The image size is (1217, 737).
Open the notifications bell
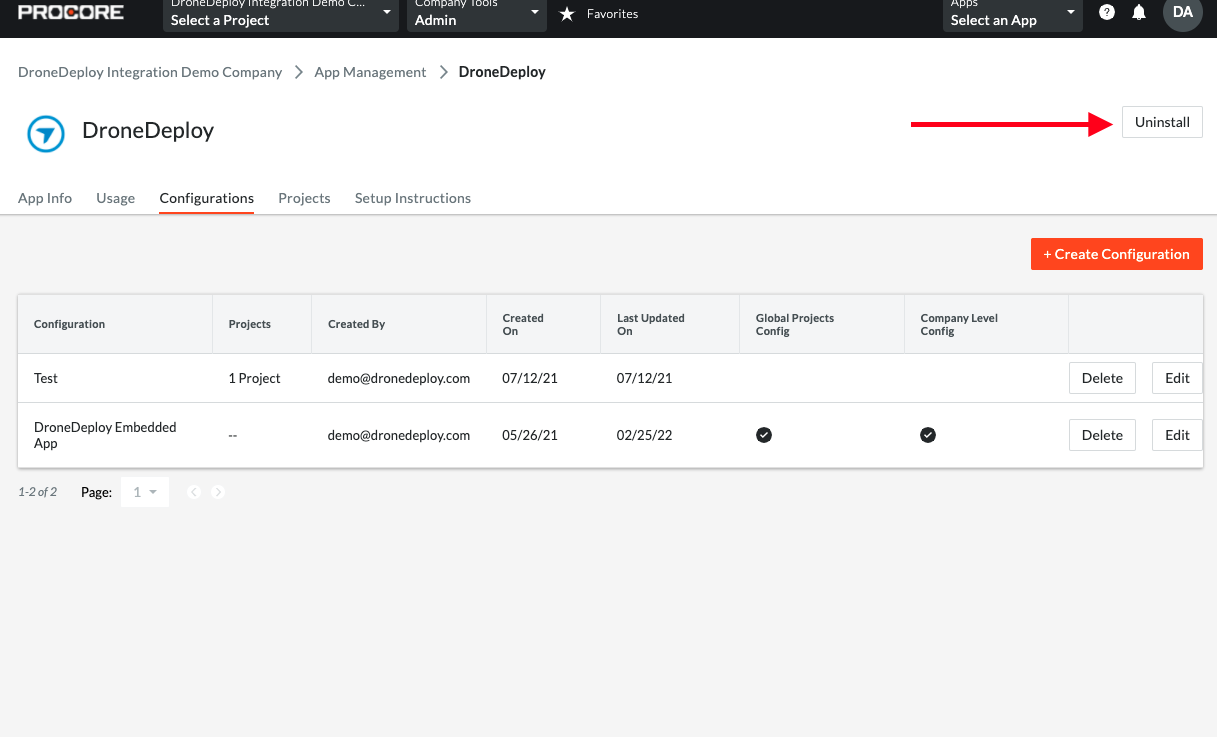coord(1140,12)
